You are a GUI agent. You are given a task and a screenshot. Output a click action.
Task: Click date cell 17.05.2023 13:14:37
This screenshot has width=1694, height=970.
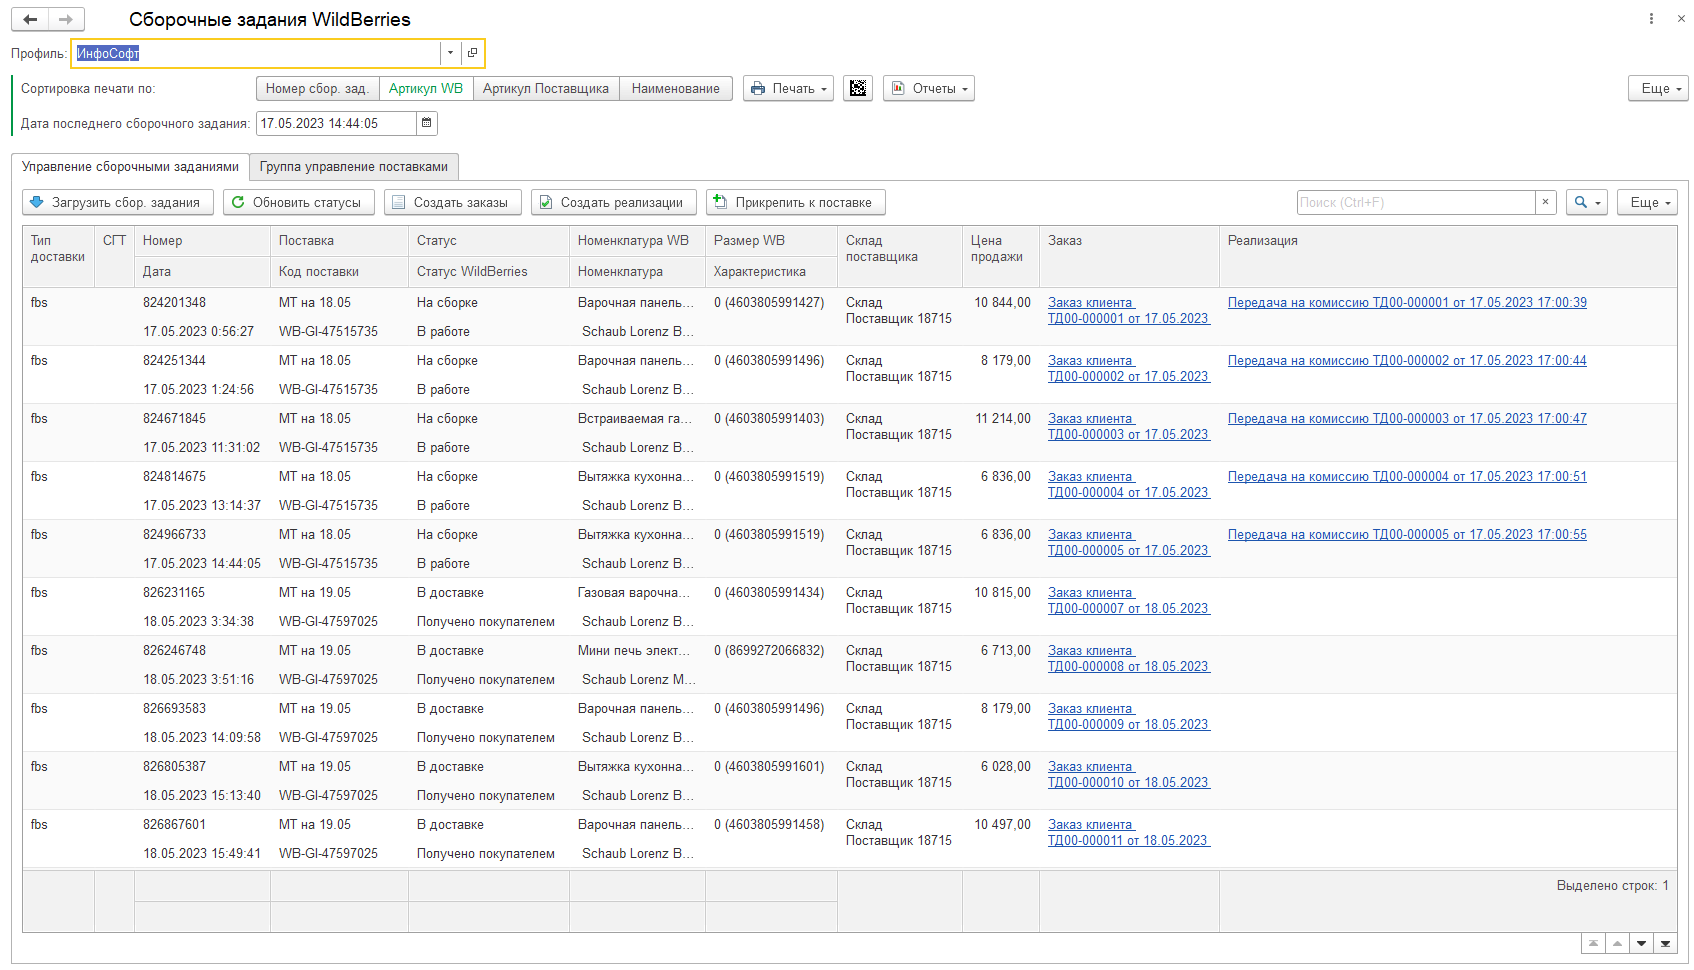coord(202,506)
